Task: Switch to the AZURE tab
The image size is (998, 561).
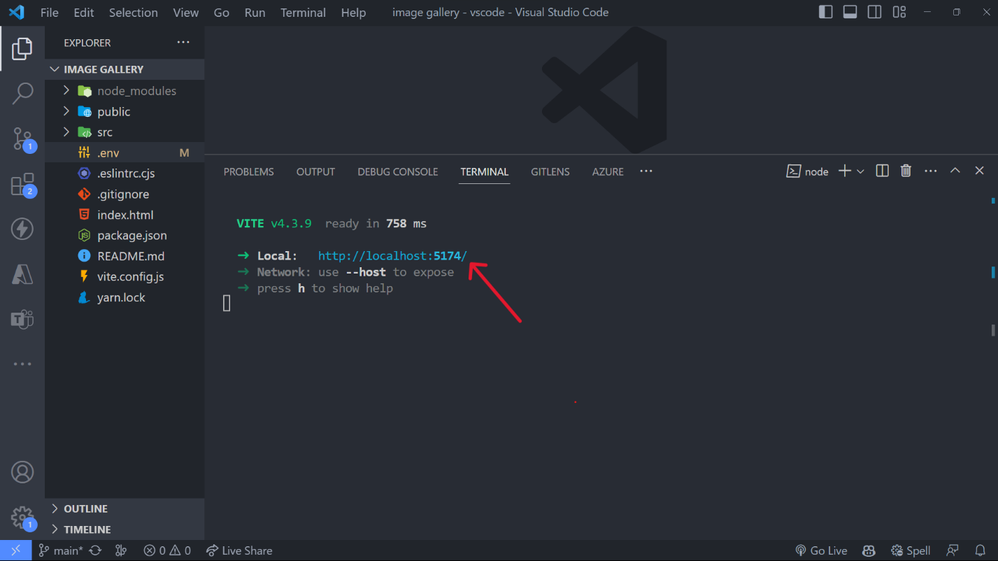Action: (x=608, y=172)
